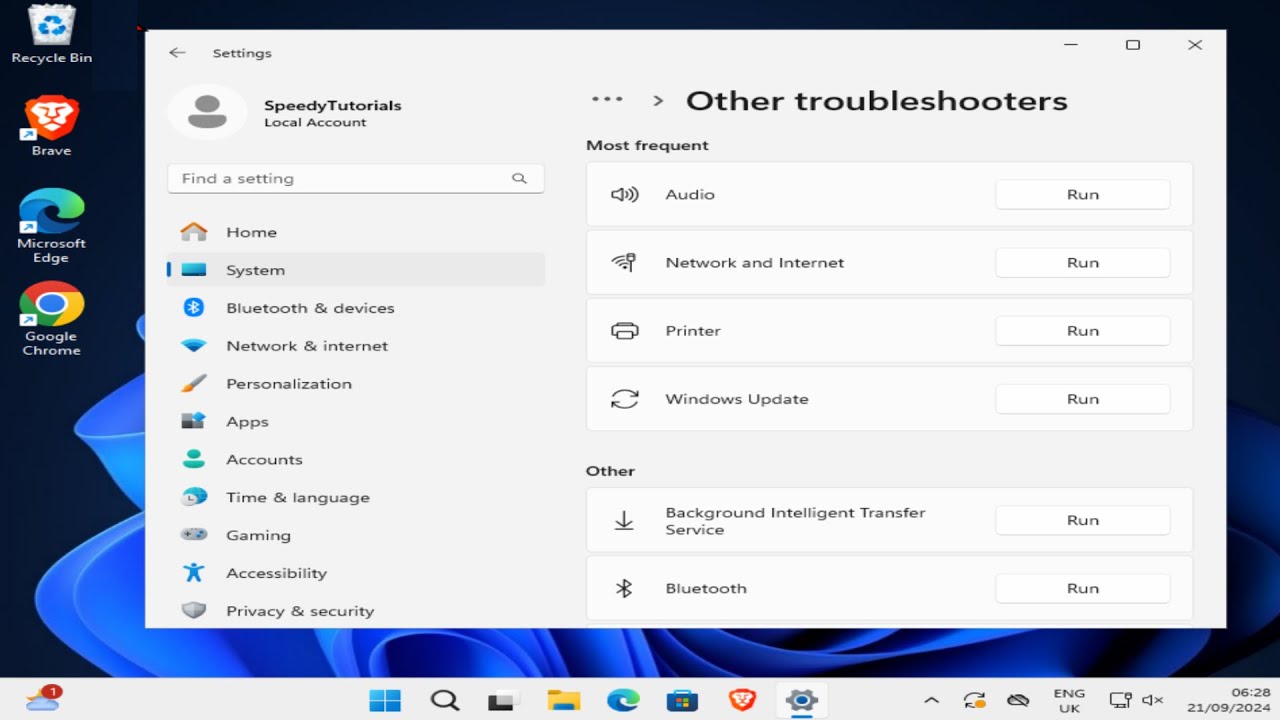This screenshot has width=1280, height=720.
Task: Show hidden system tray icons
Action: tap(931, 701)
